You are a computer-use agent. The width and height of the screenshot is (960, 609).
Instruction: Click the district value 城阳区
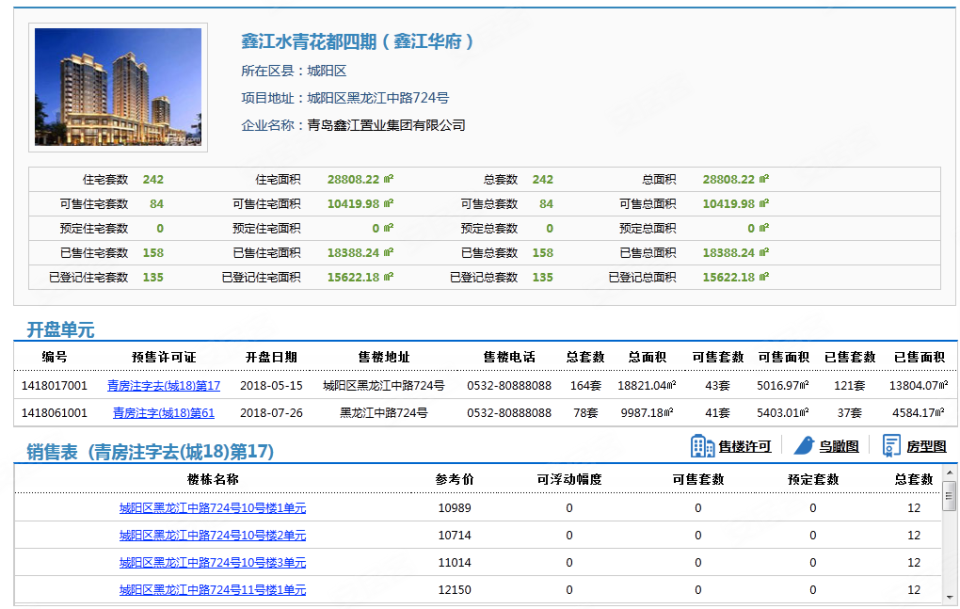click(327, 71)
